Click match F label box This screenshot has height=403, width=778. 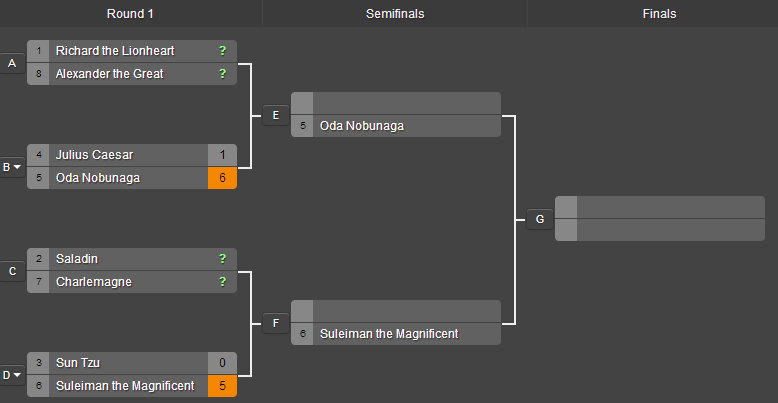pos(275,323)
